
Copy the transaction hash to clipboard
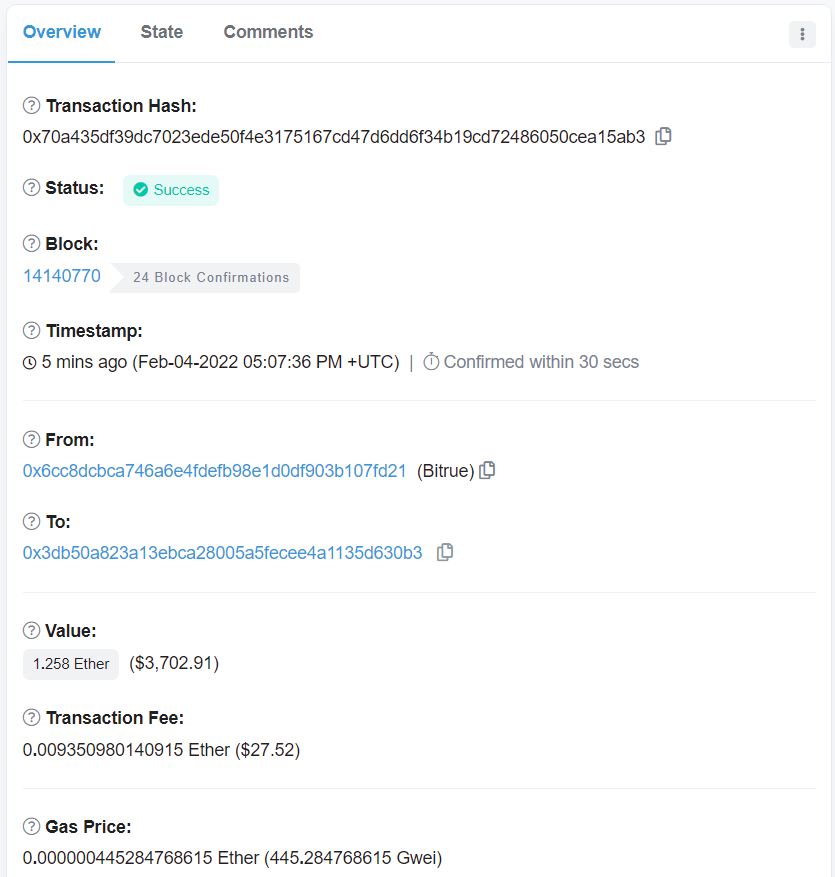tap(663, 136)
